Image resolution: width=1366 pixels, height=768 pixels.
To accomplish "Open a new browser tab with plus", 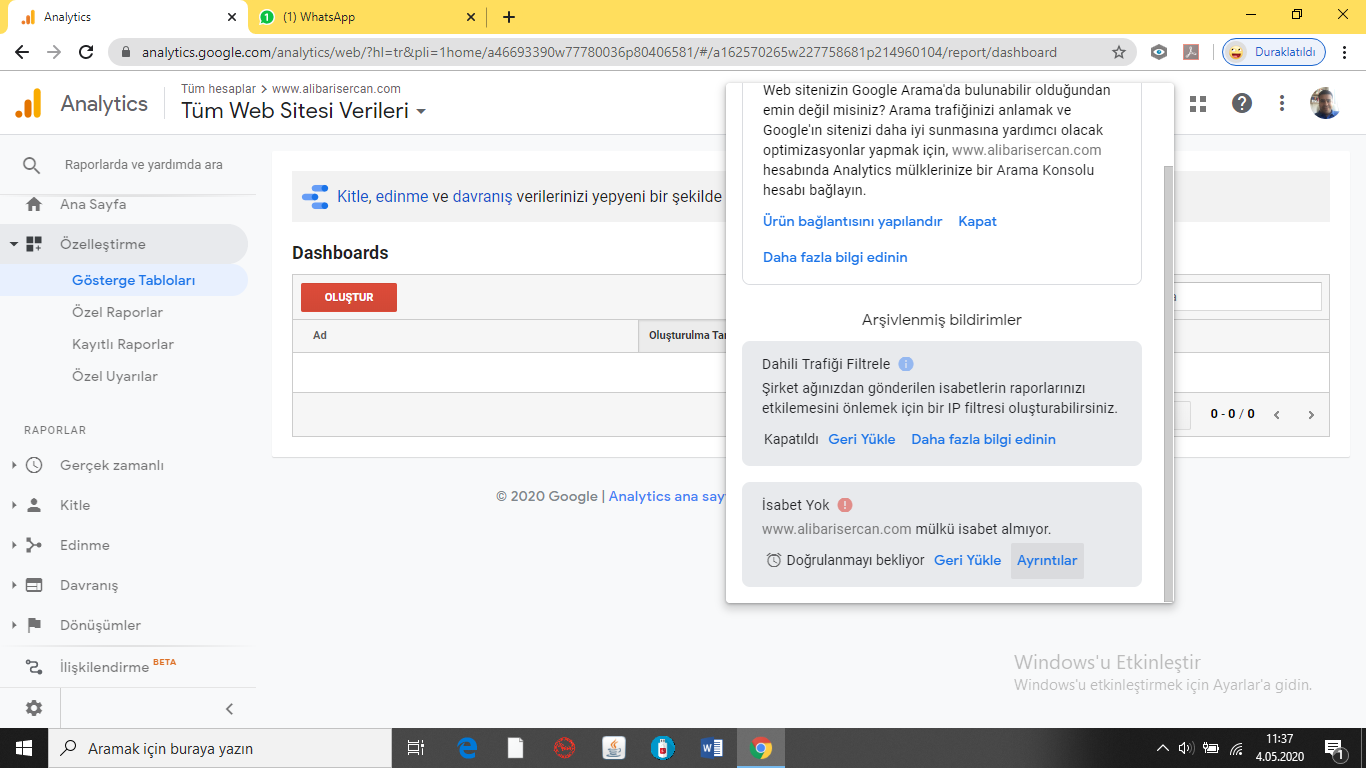I will (x=509, y=17).
